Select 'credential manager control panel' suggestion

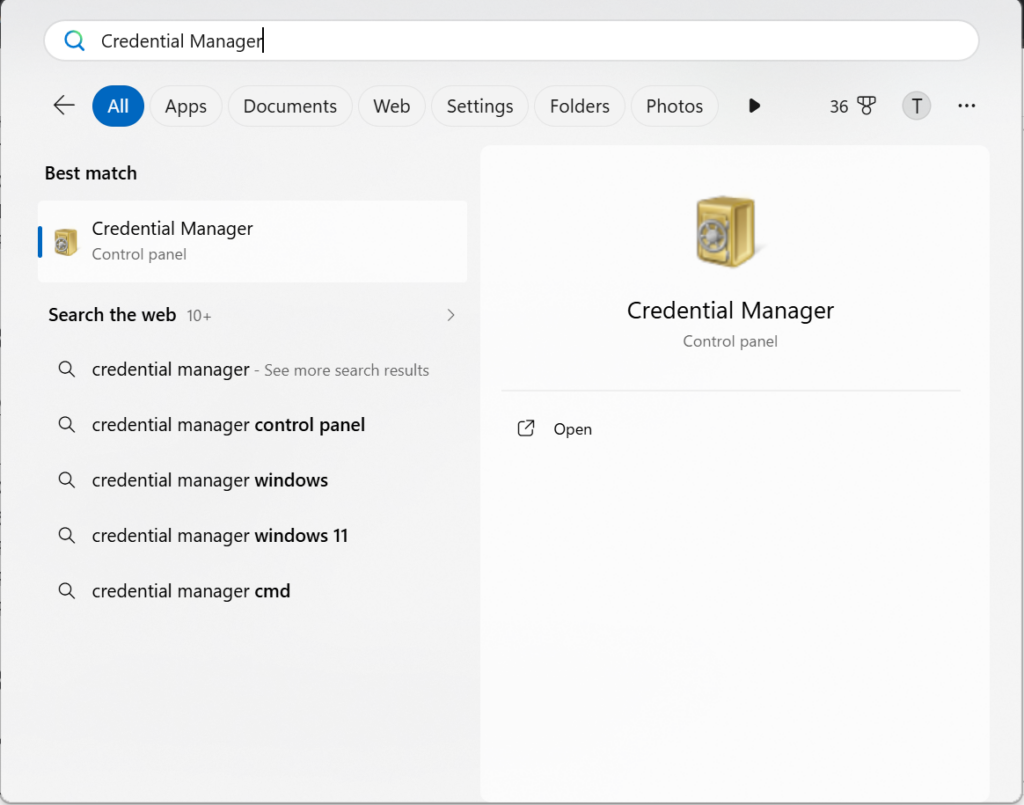tap(252, 425)
